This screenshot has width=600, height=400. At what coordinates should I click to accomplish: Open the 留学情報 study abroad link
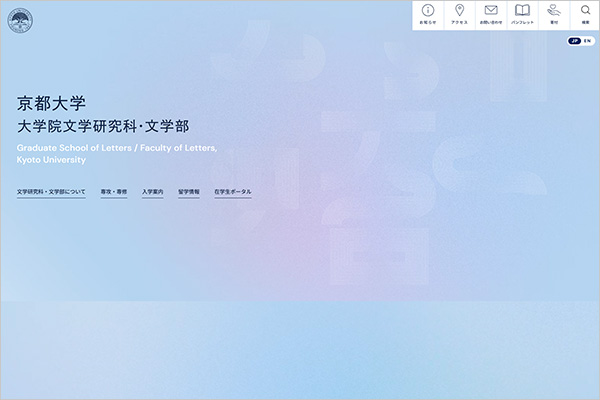pyautogui.click(x=189, y=190)
